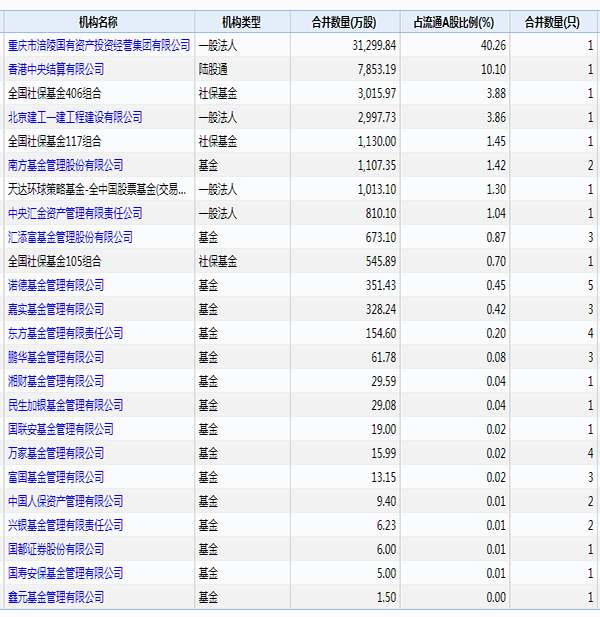Screen dimensions: 600x617
Task: Click the 鹏华基金管理有限公司 link
Action: (x=56, y=357)
